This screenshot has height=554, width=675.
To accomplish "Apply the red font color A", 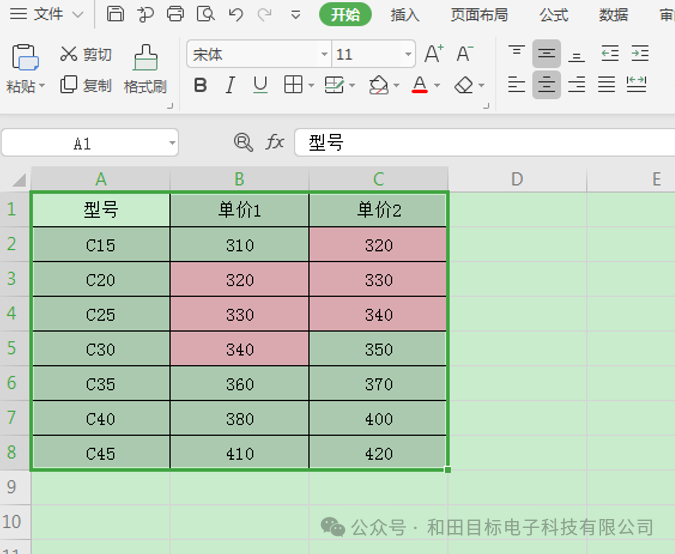I will click(x=420, y=85).
